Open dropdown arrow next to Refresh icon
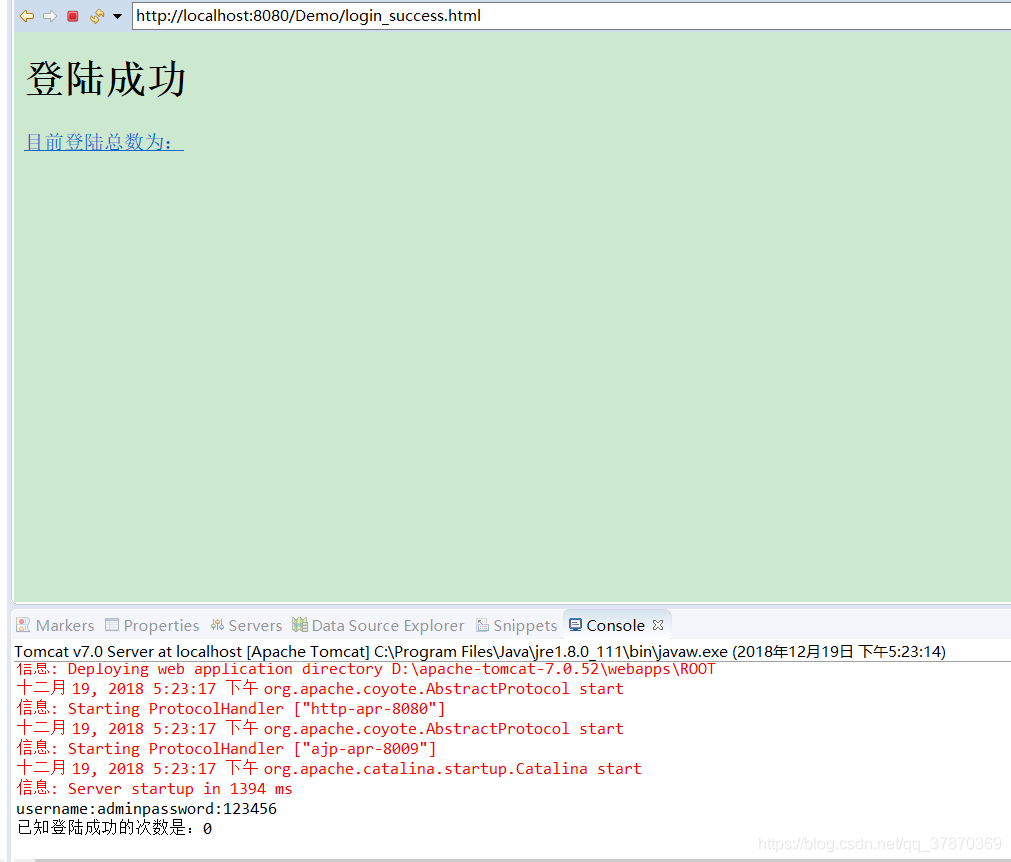The height and width of the screenshot is (862, 1011). click(x=117, y=16)
